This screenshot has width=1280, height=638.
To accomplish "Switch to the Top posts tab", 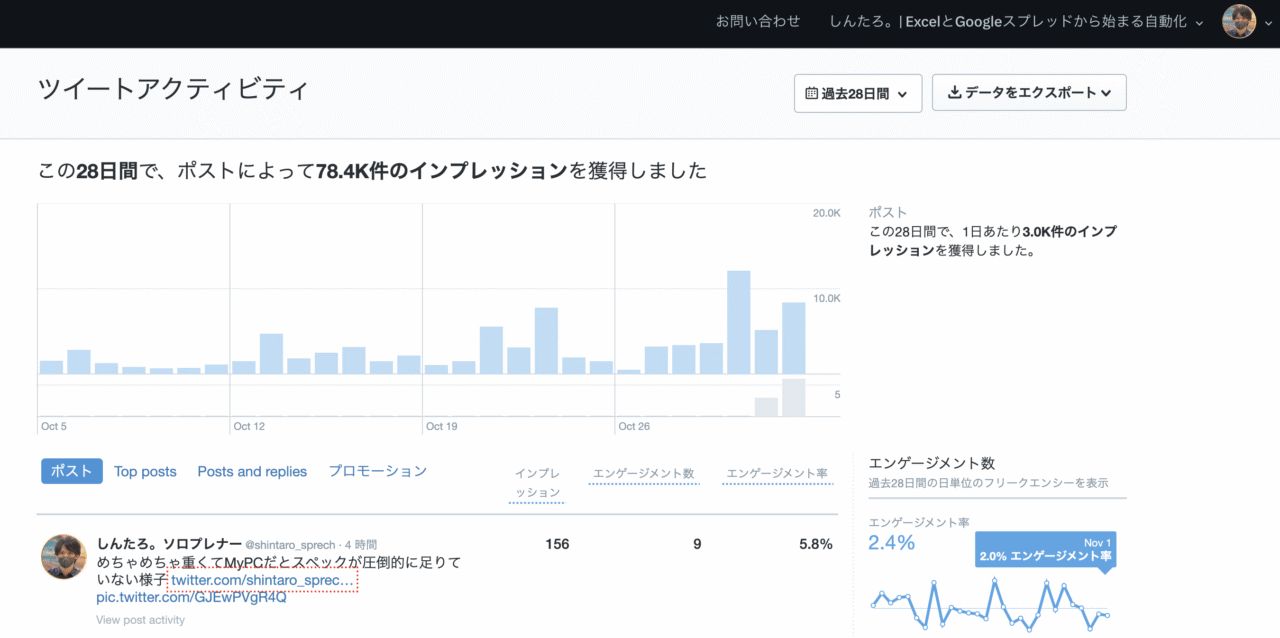I will pos(145,471).
